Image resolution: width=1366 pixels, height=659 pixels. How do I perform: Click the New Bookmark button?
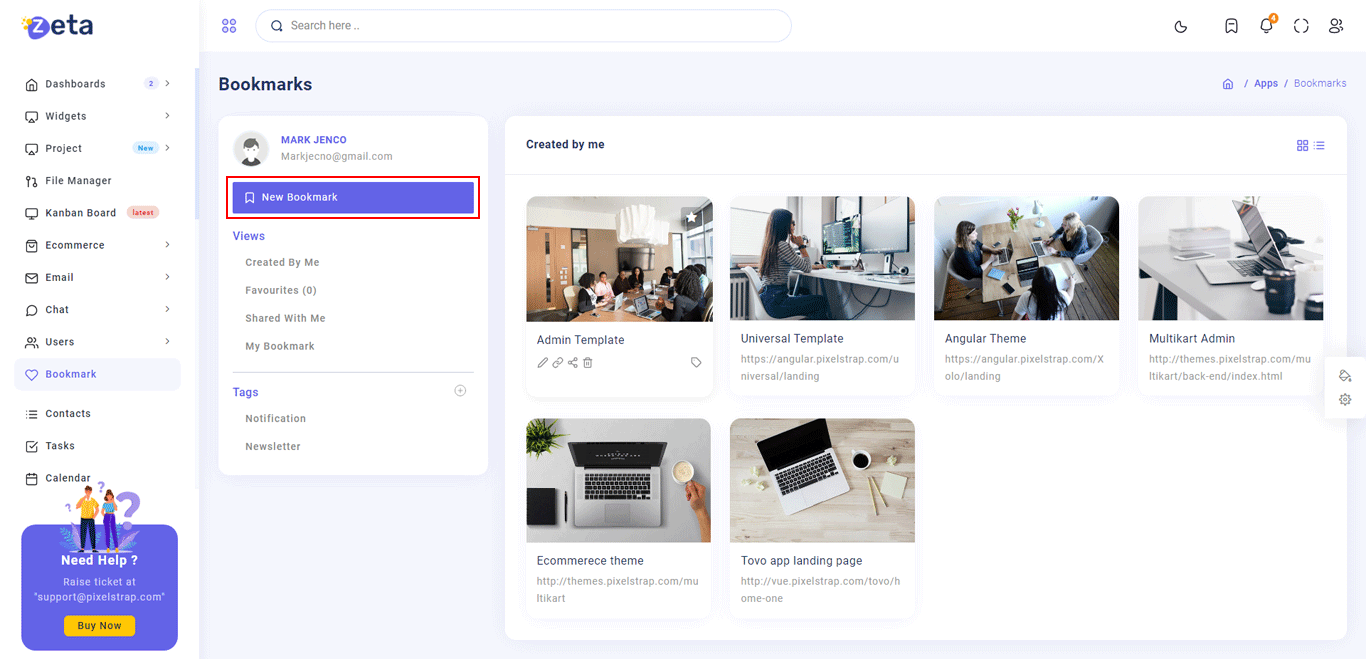click(353, 198)
